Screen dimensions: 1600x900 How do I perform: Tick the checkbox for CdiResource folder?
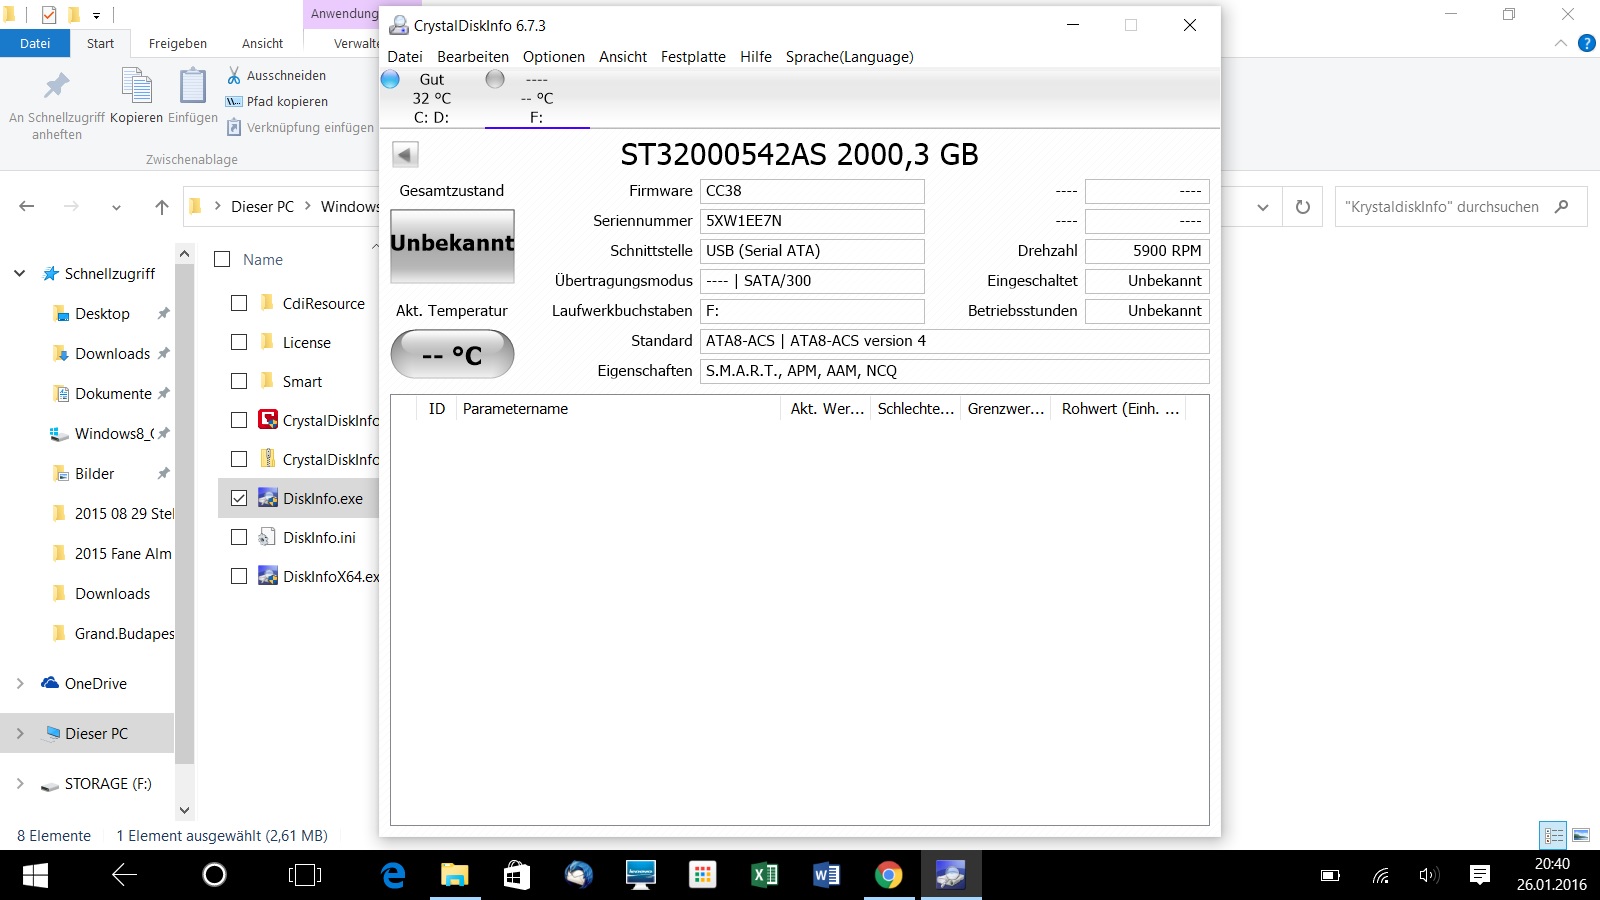239,303
